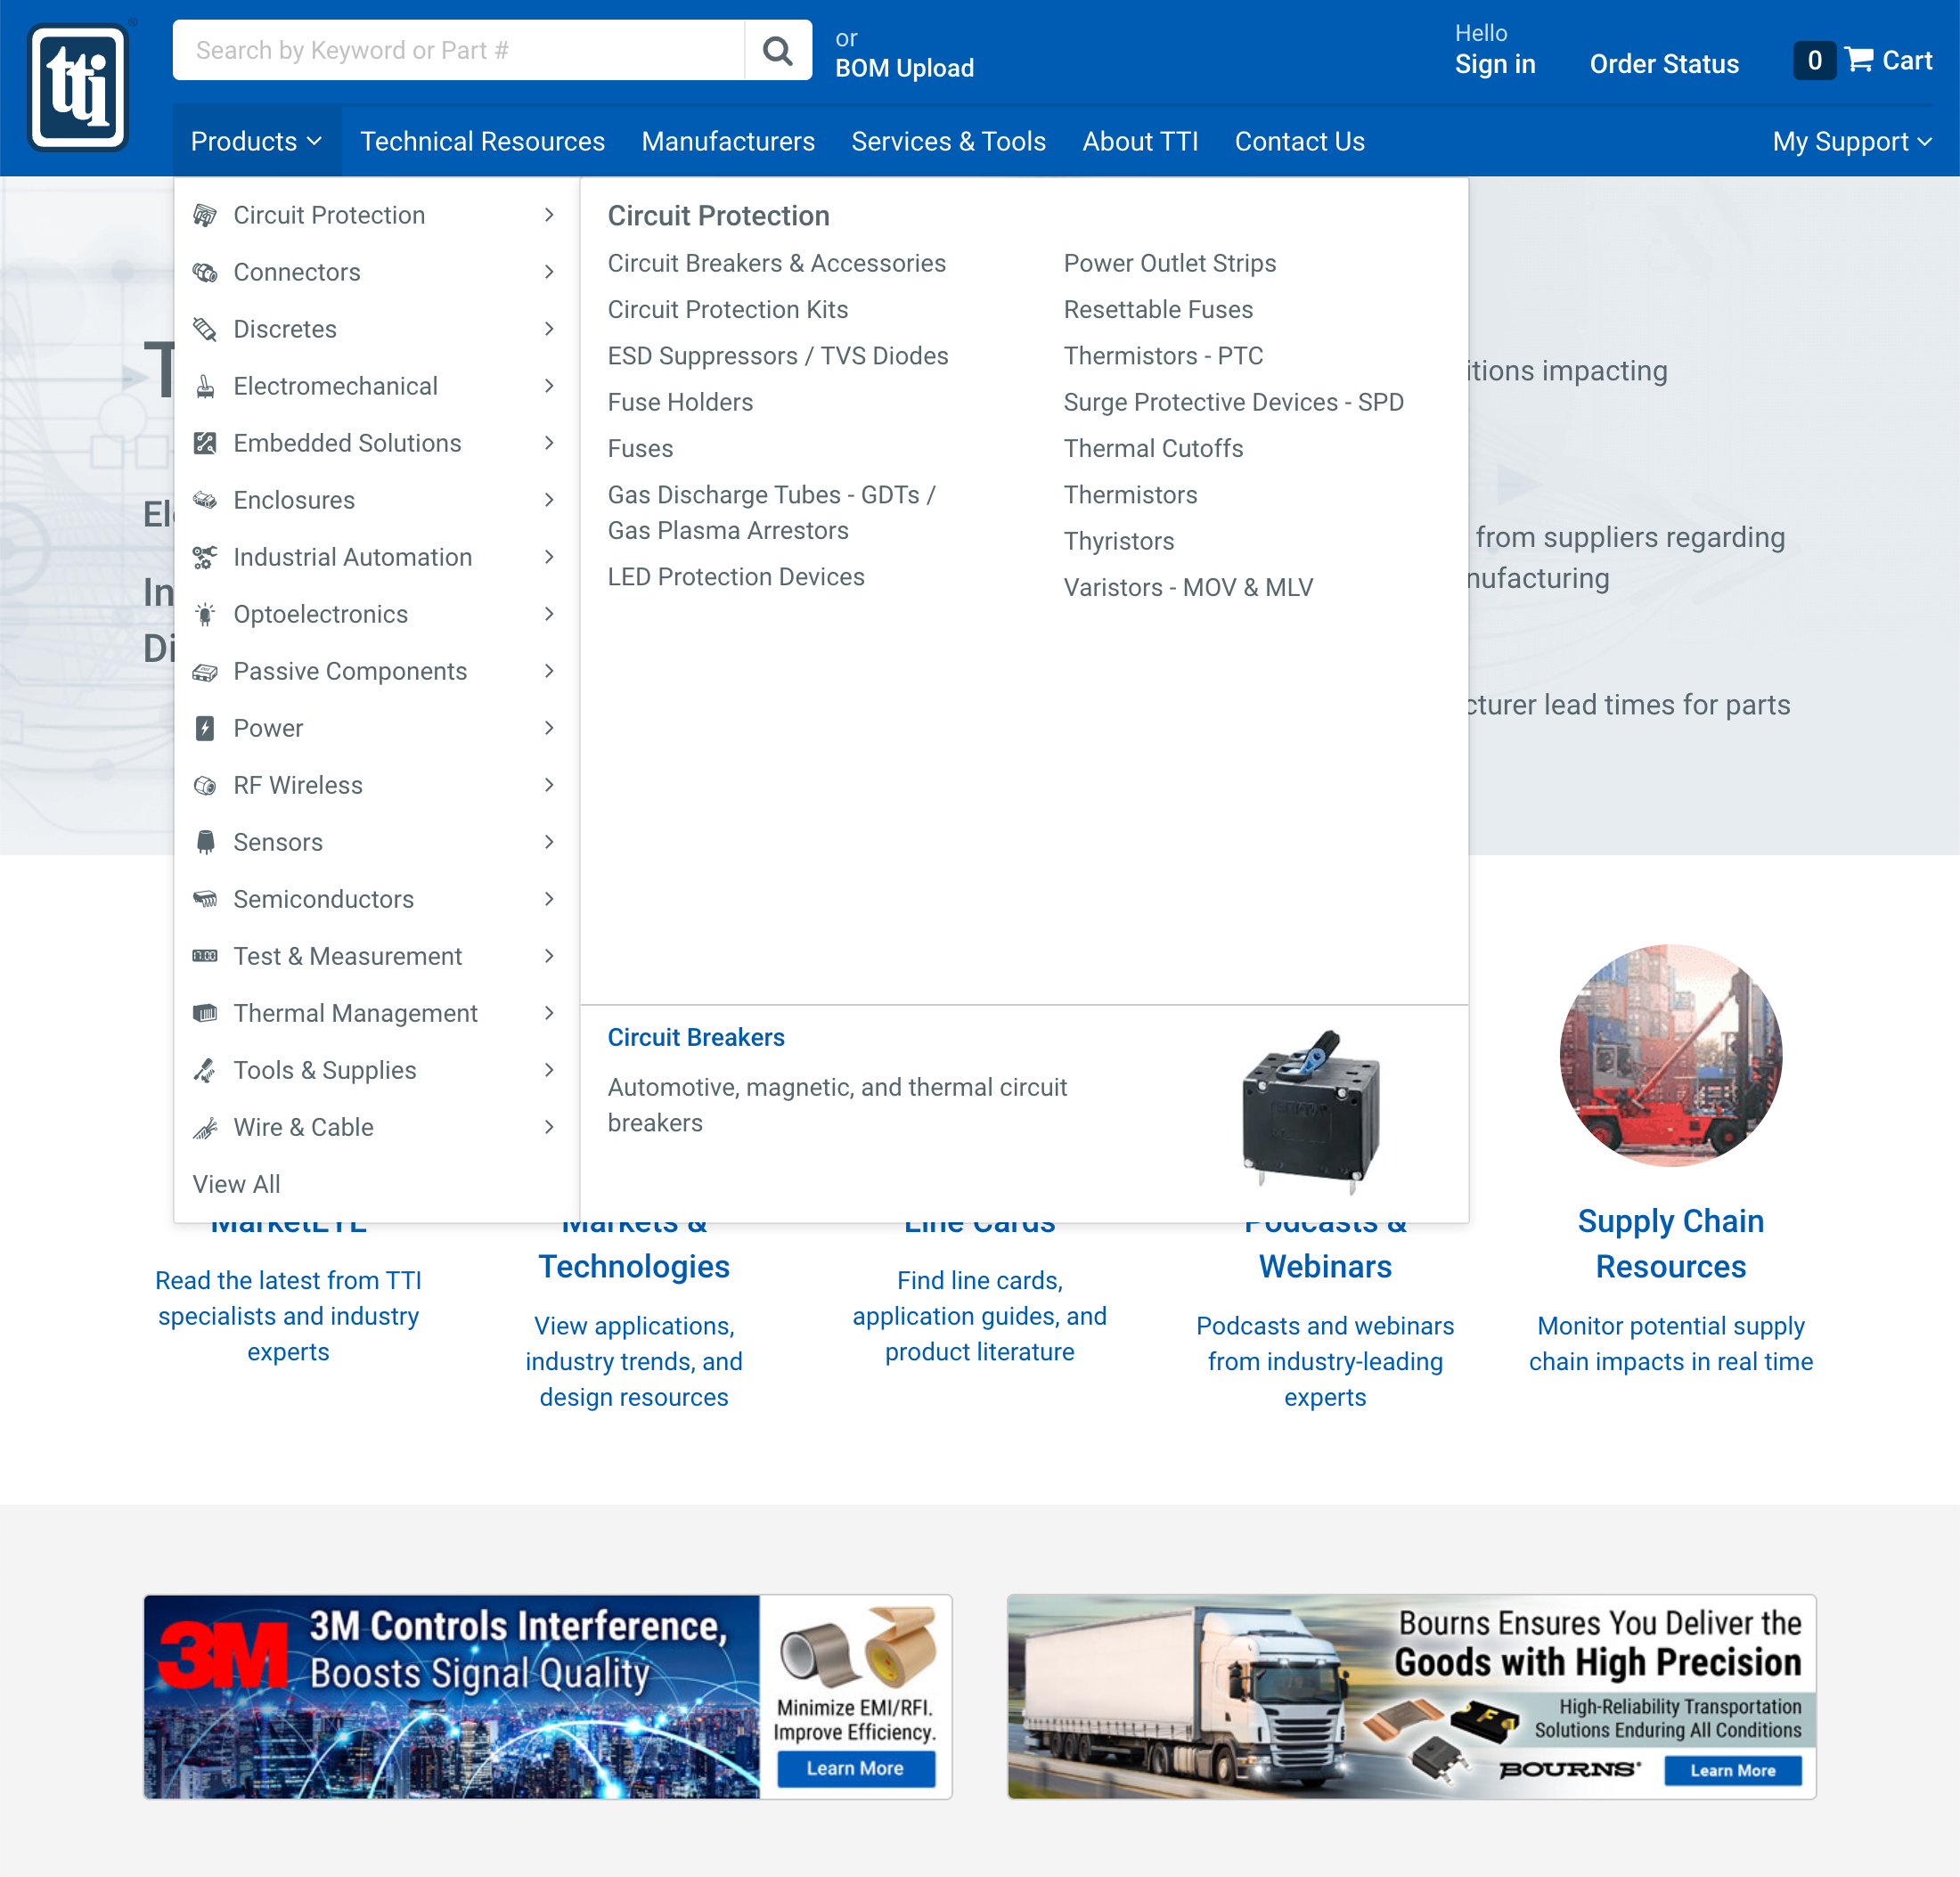Select the Wire & Cable category icon
The width and height of the screenshot is (1960, 1877).
tap(206, 1127)
